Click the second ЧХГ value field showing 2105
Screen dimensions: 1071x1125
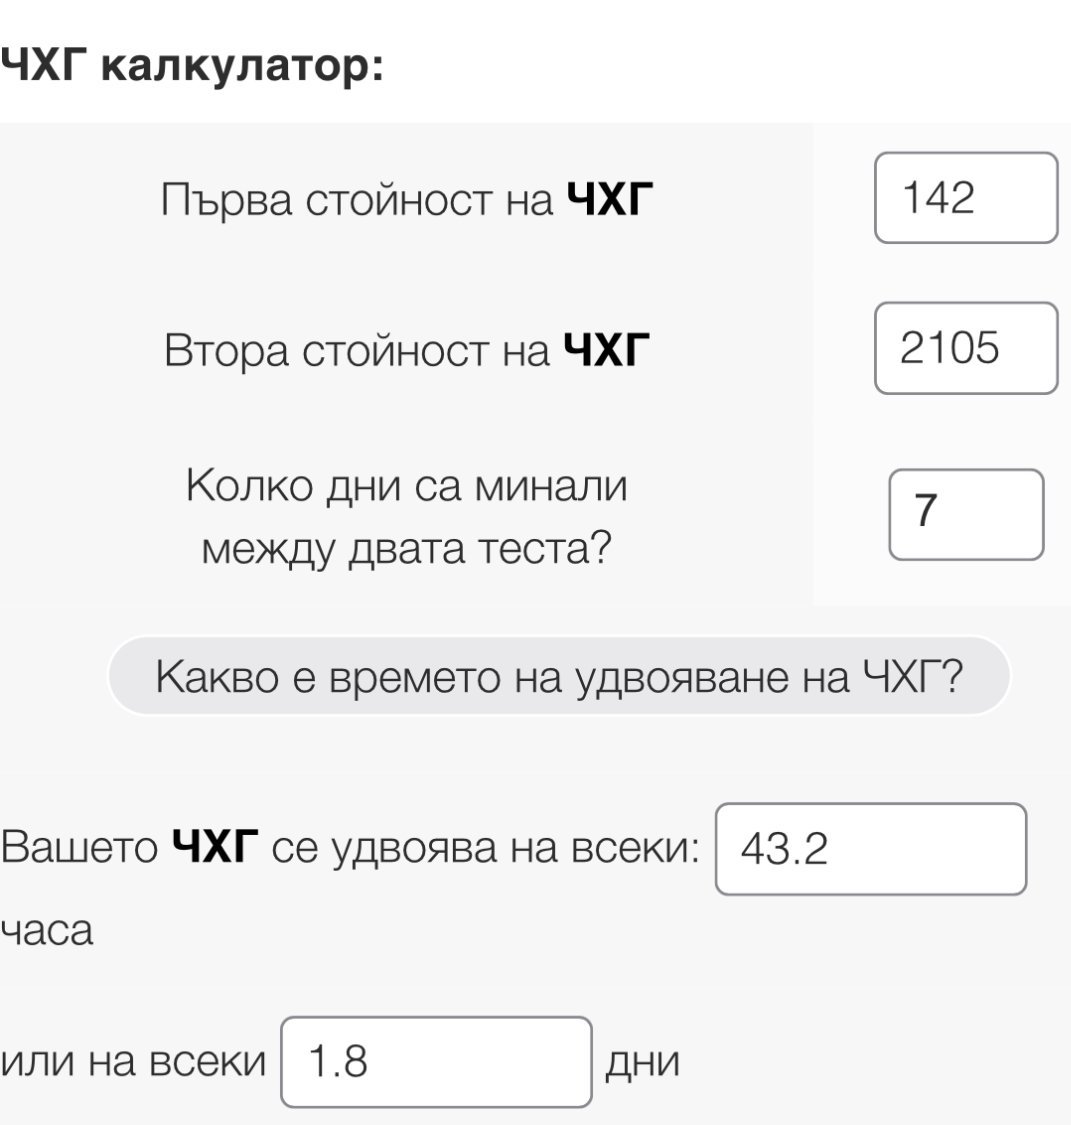click(x=965, y=348)
